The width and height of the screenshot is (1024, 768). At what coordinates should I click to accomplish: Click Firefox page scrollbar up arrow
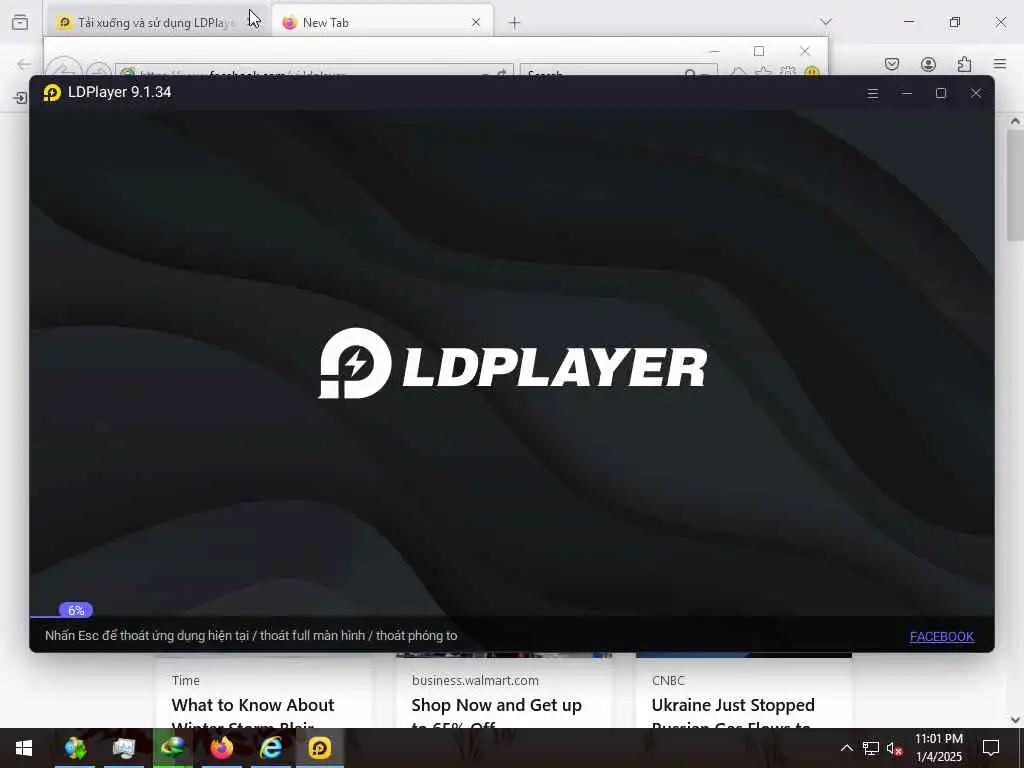[x=1015, y=121]
